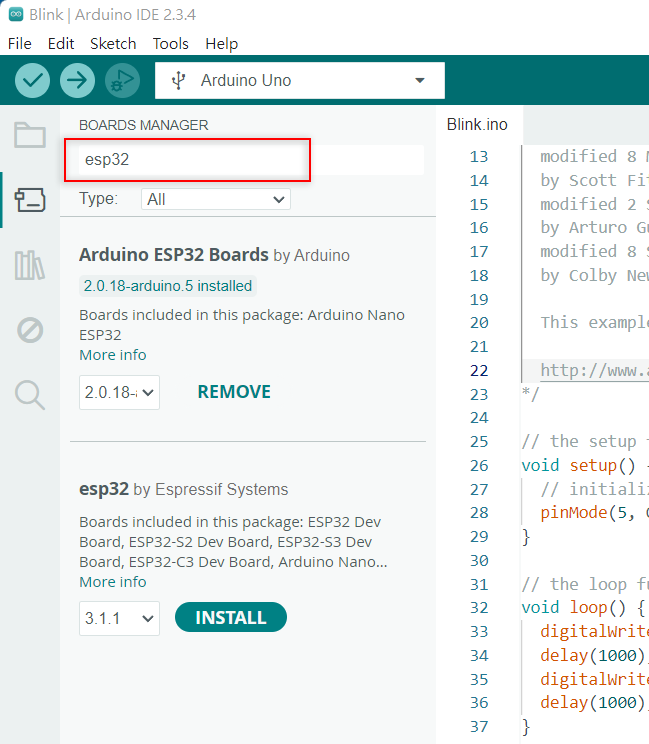Open the Help menu
Screen dimensions: 649x744
coord(222,44)
